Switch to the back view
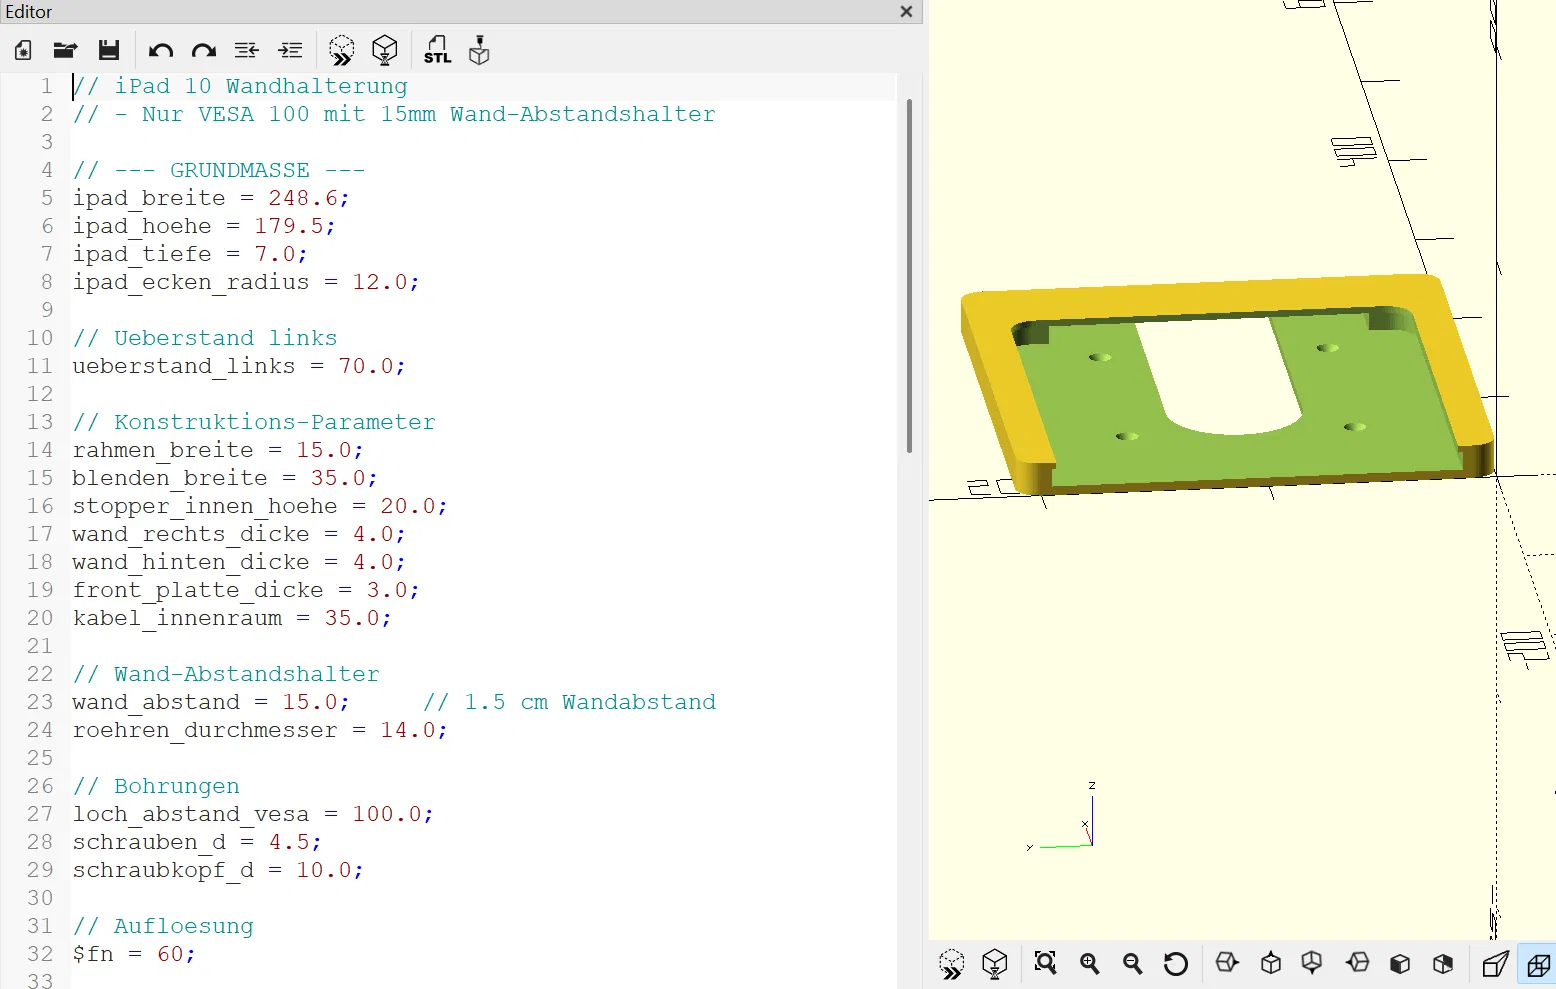This screenshot has height=989, width=1556. click(1443, 963)
